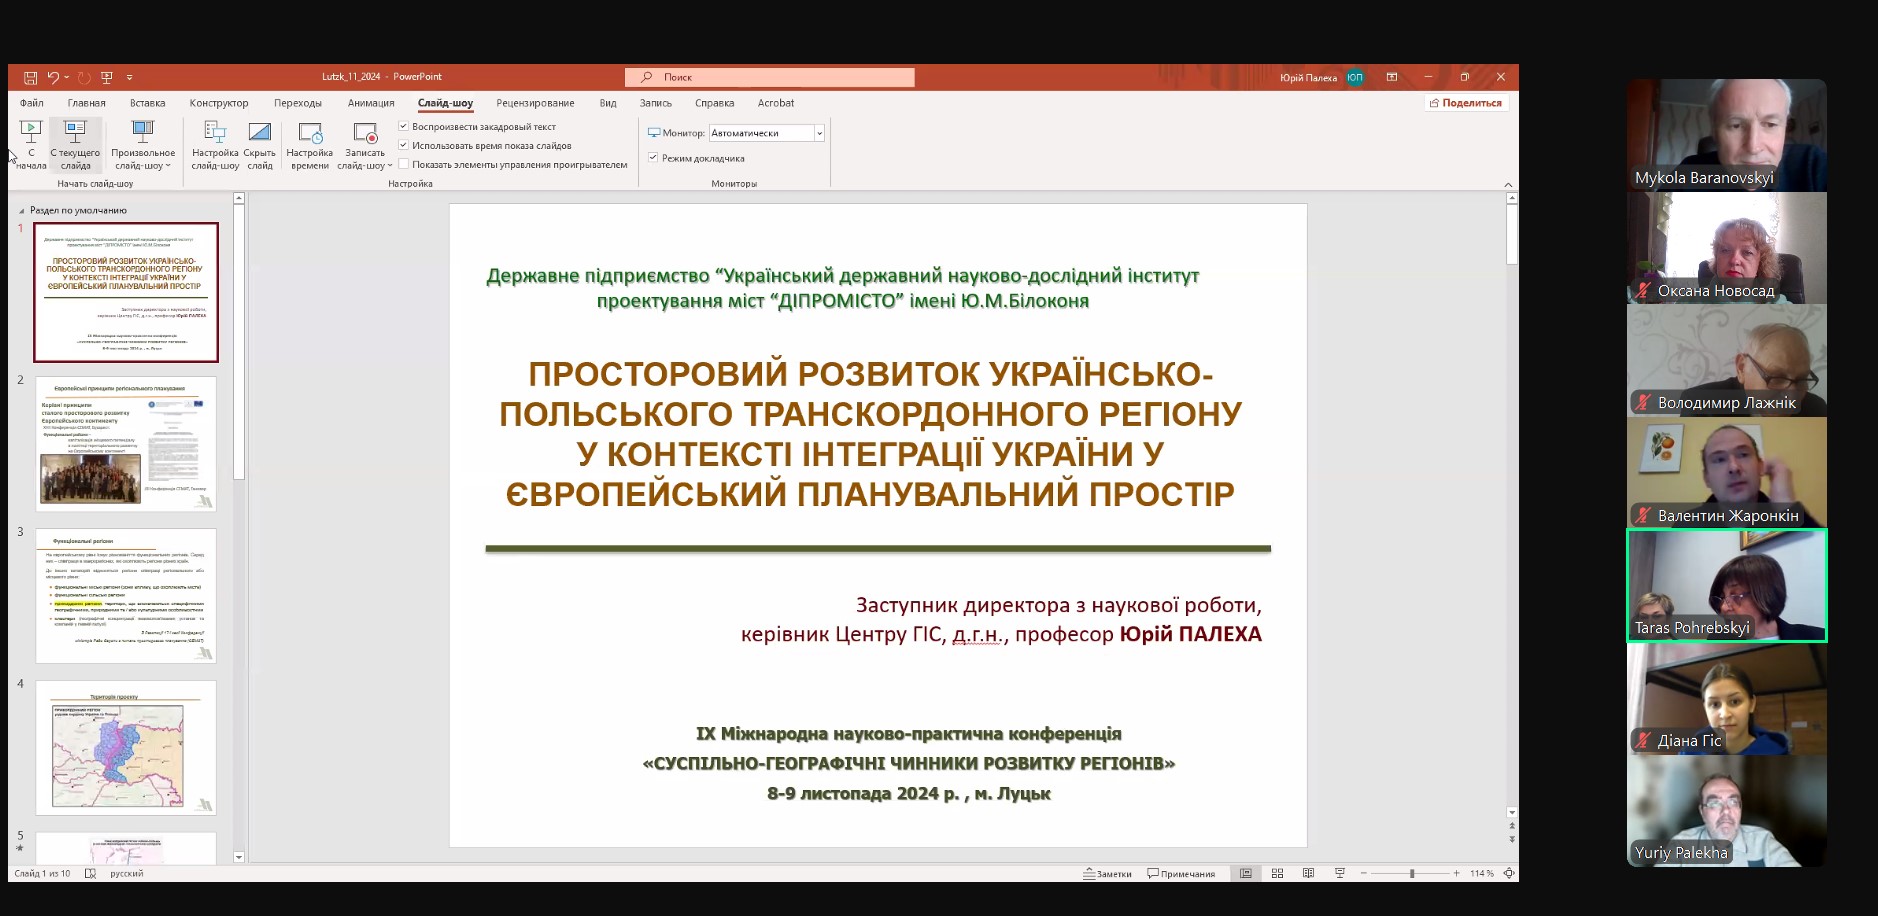Toggle Использовать время показа слайдов checkbox
This screenshot has width=1878, height=916.
(404, 146)
